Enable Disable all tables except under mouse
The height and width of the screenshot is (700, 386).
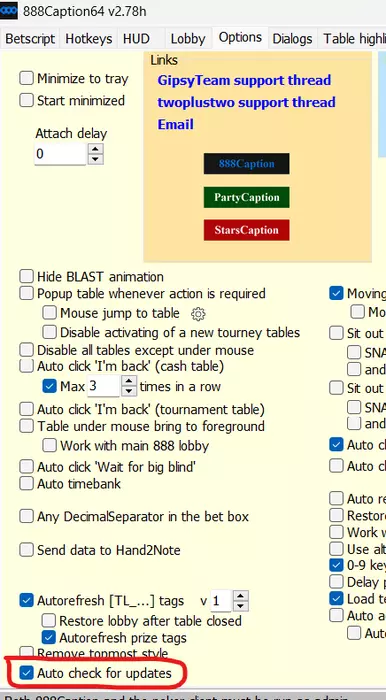pyautogui.click(x=26, y=350)
